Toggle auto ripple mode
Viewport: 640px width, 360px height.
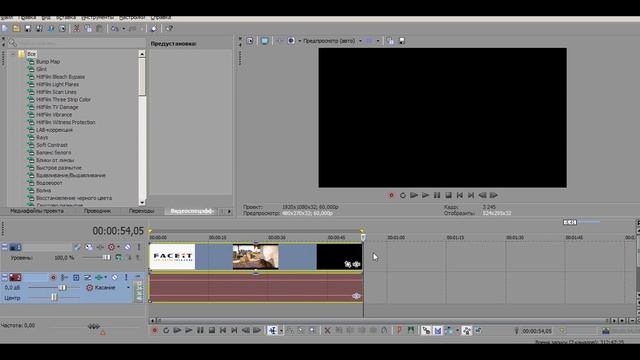coord(449,331)
